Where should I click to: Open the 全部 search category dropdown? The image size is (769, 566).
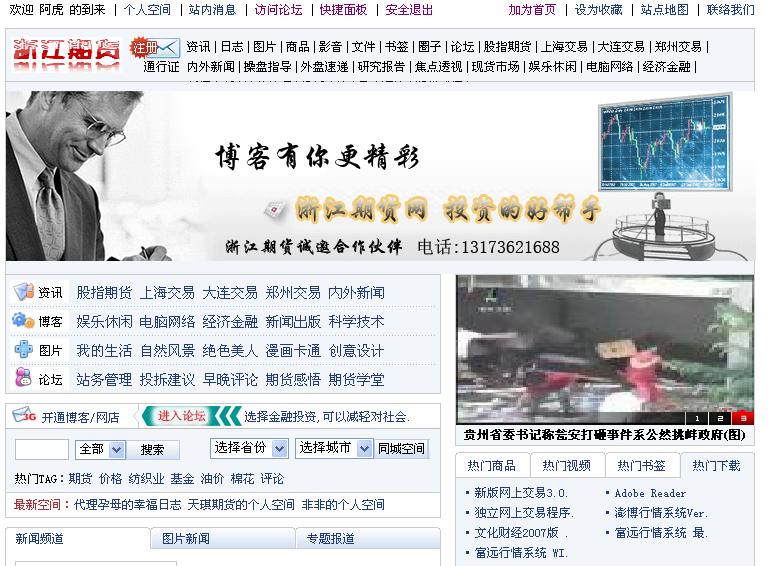(101, 449)
